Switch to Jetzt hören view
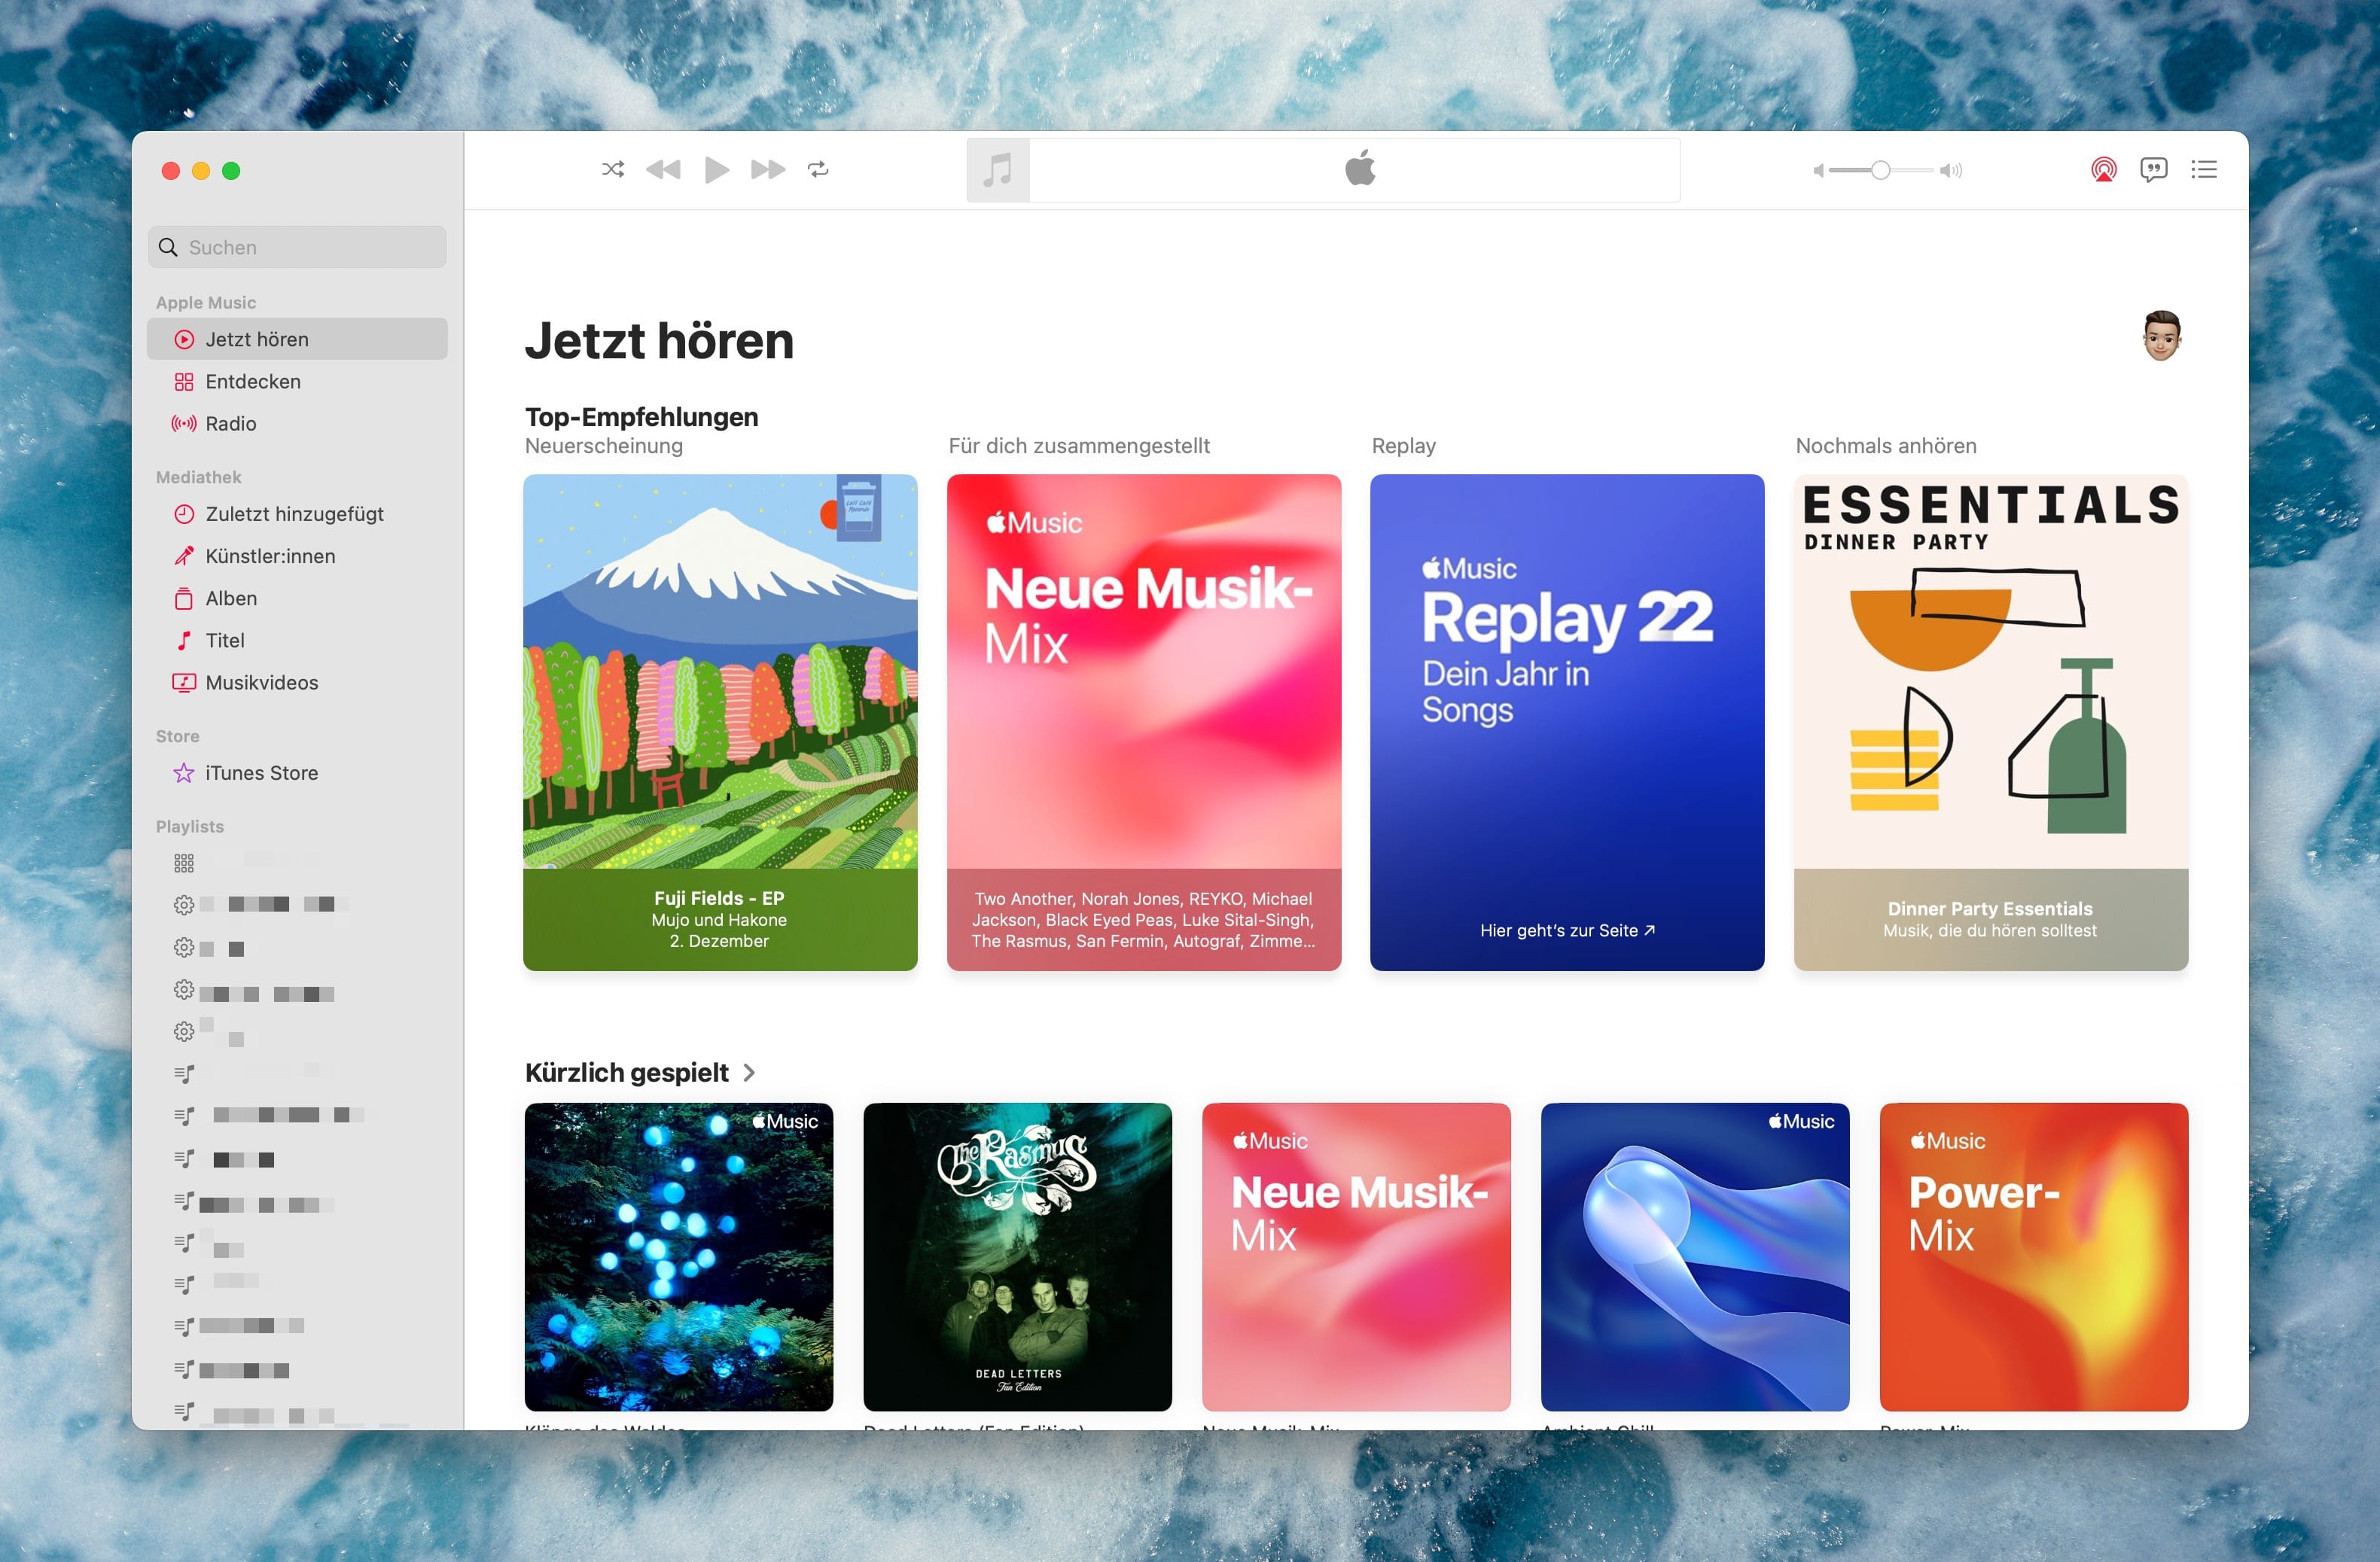 click(x=256, y=339)
